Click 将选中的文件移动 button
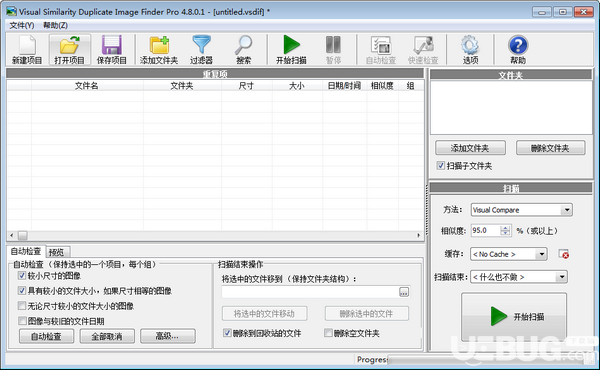Viewport: 600px width, 370px height. click(x=264, y=314)
